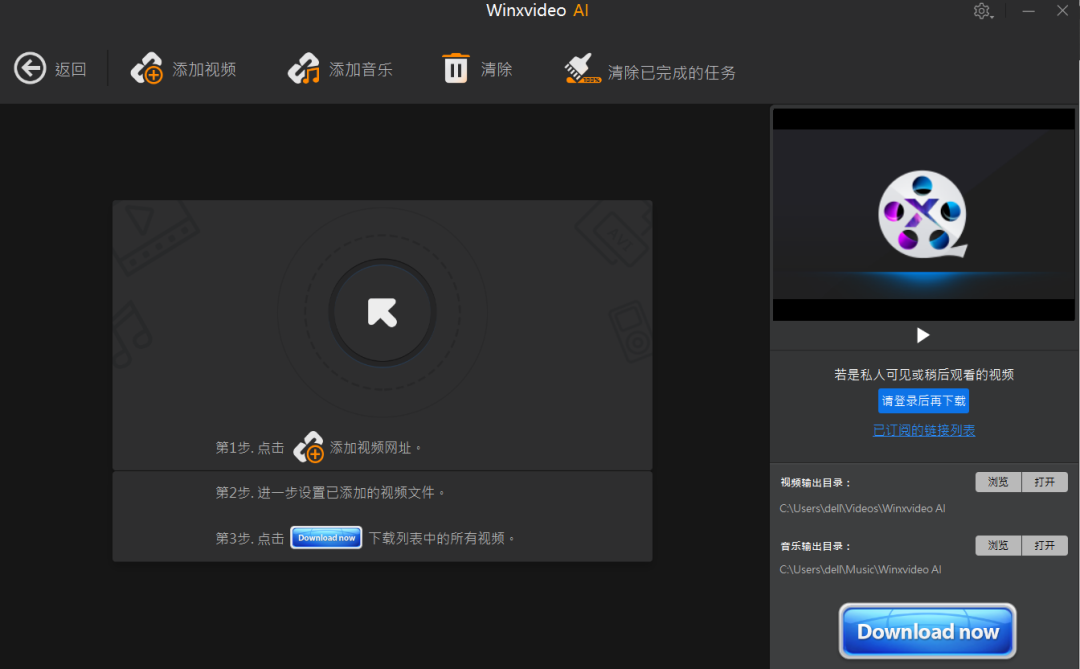Click the video output path C:\Users\dell\Videos\Winxvideo AI
Screen dimensions: 1080x669
tap(862, 508)
